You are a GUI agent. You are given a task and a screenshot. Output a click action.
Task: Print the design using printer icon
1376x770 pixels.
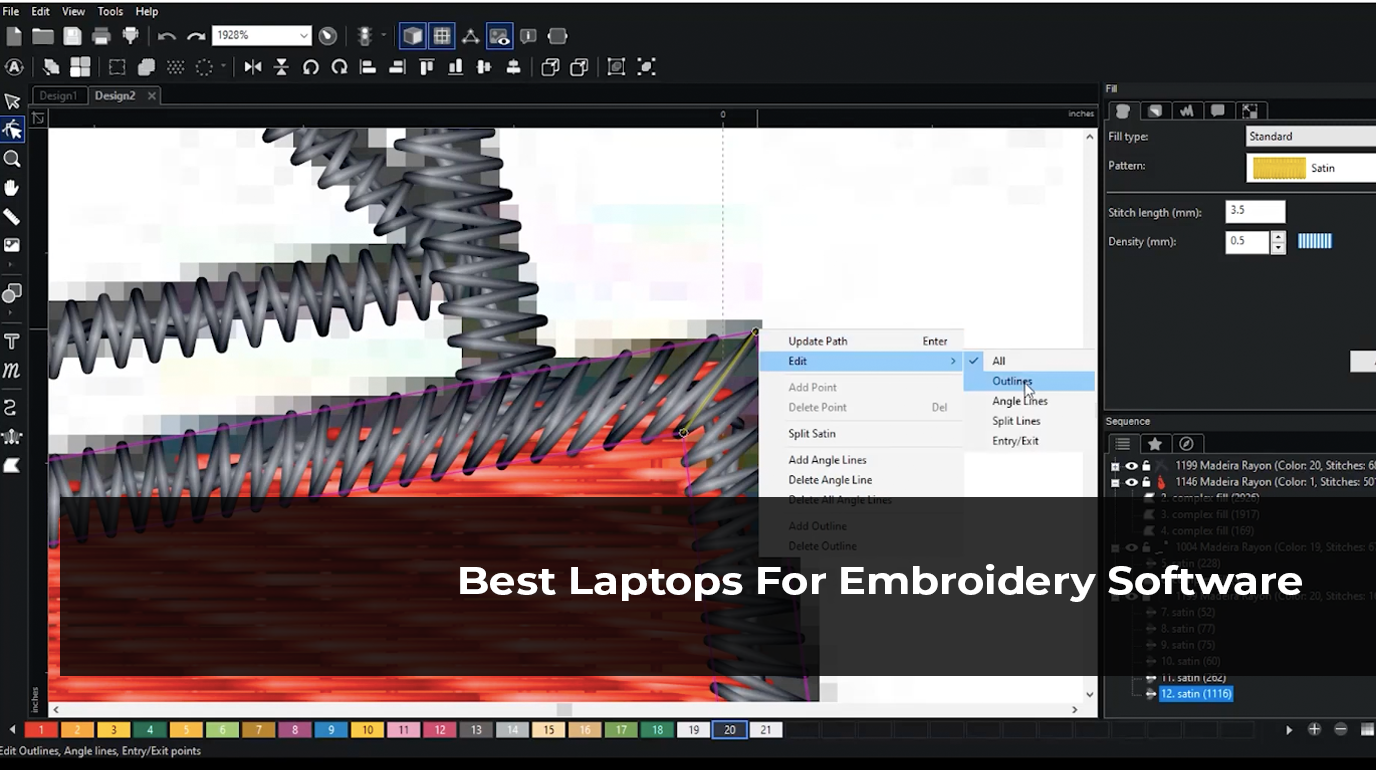pyautogui.click(x=101, y=36)
